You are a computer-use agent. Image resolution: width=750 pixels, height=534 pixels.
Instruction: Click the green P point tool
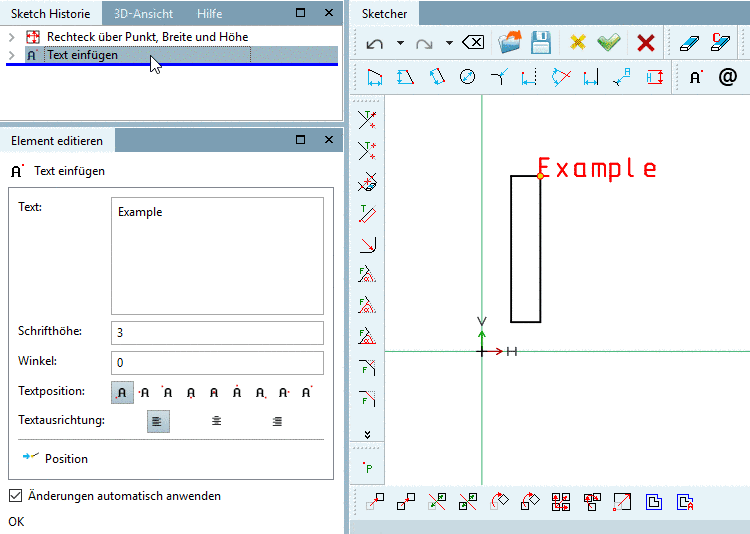(x=367, y=467)
